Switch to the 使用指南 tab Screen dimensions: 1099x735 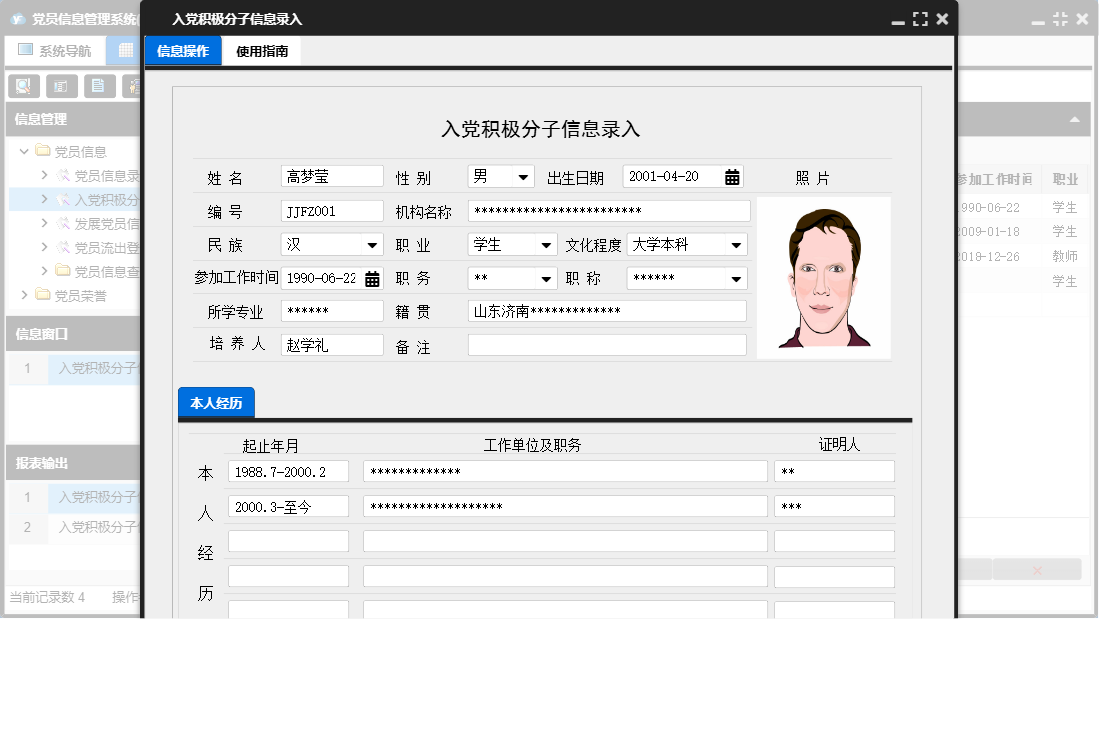click(x=262, y=51)
